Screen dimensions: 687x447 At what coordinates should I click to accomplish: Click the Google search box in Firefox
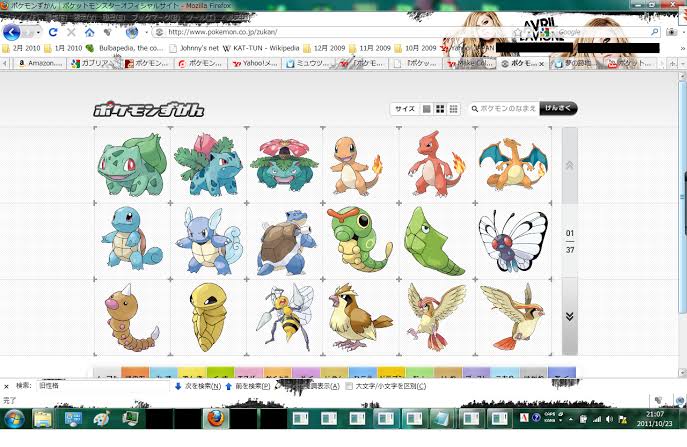598,32
